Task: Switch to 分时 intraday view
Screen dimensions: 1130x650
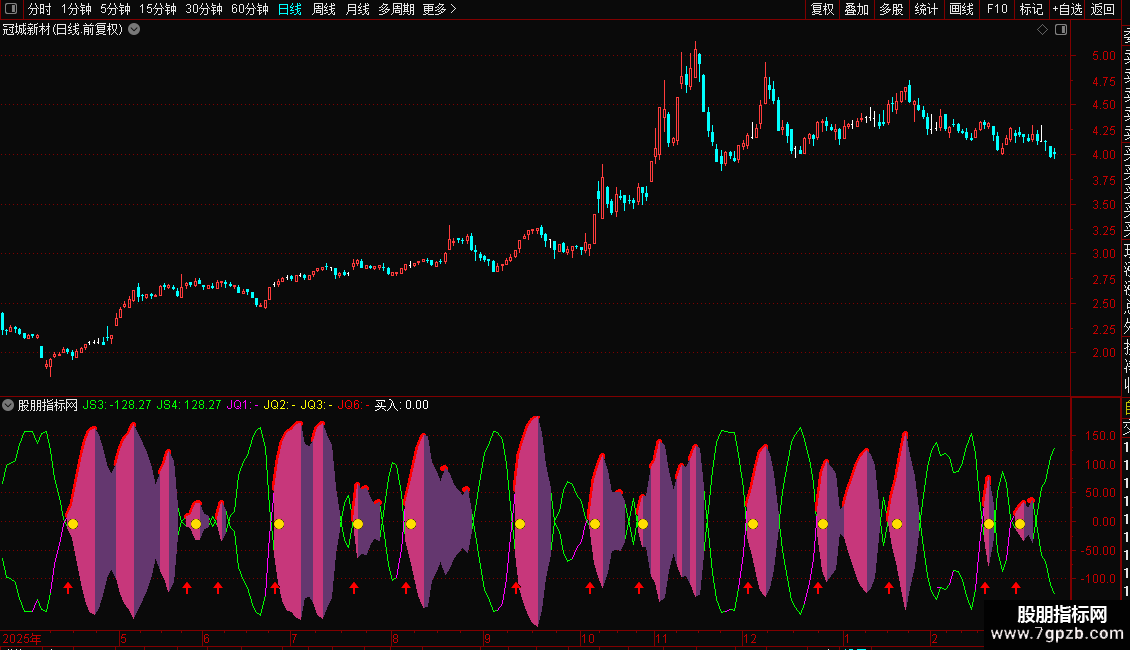Action: coord(40,9)
